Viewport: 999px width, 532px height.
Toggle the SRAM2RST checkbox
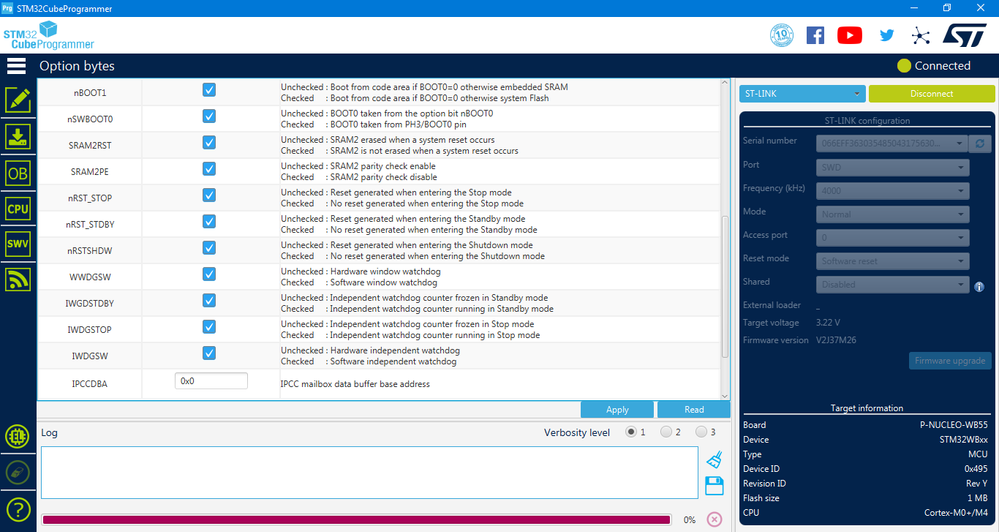(209, 142)
